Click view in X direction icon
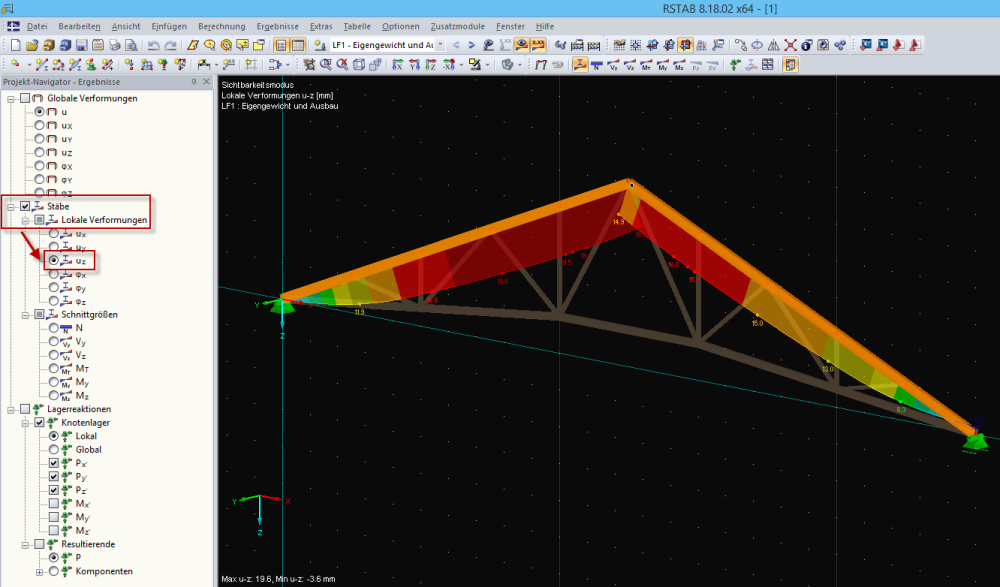This screenshot has width=1000, height=587. click(x=399, y=65)
